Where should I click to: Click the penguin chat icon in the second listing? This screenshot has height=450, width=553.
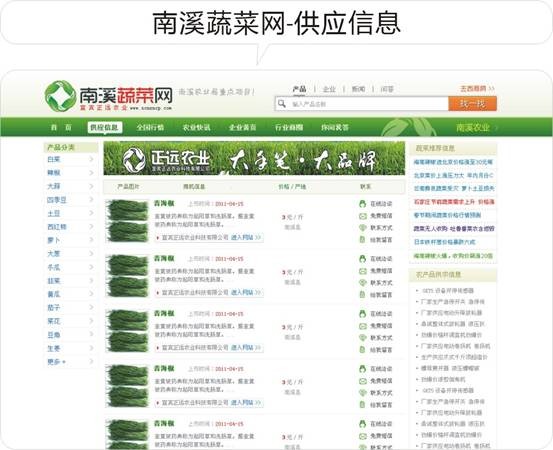coord(362,259)
